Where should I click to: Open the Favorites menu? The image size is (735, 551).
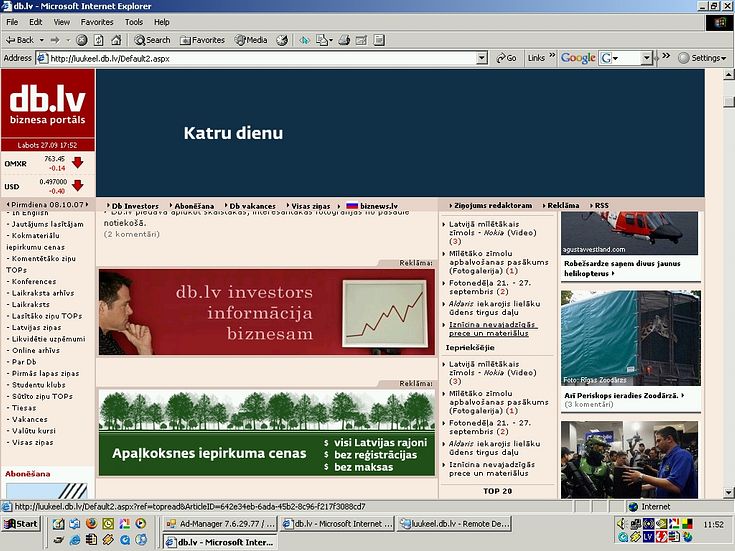point(97,22)
